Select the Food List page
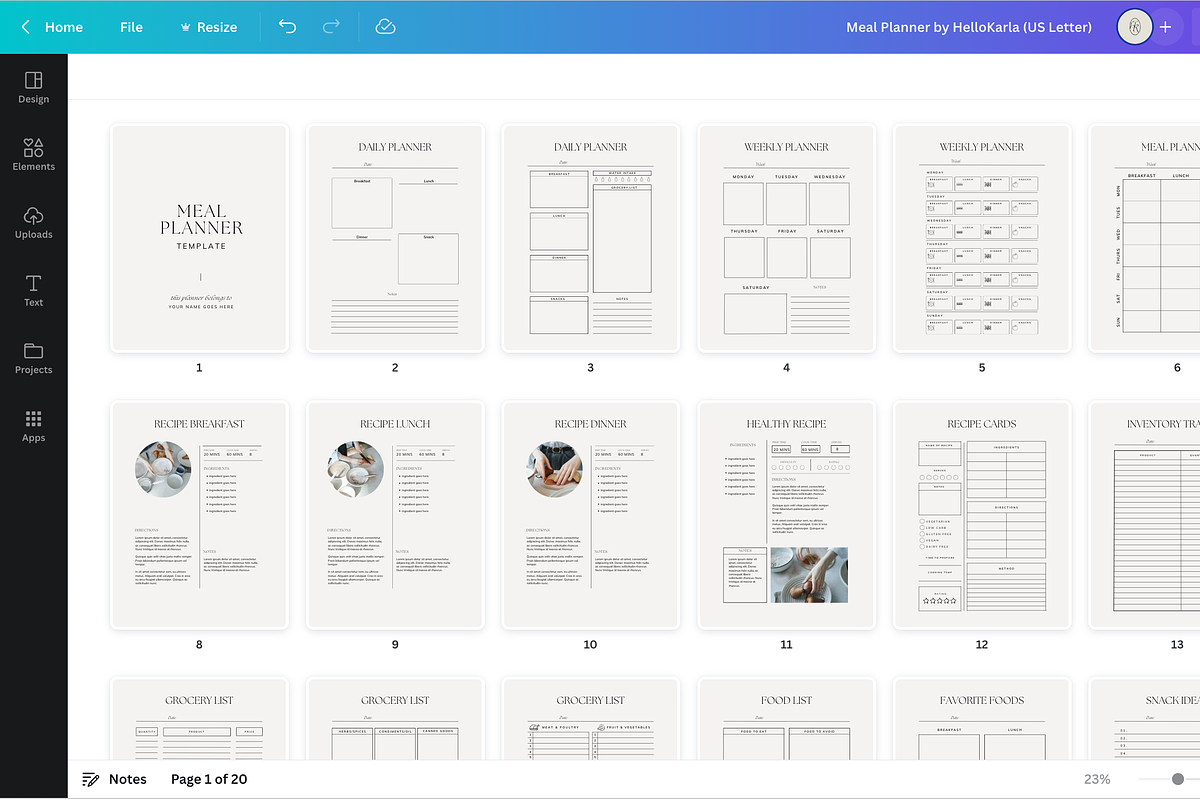 click(786, 720)
